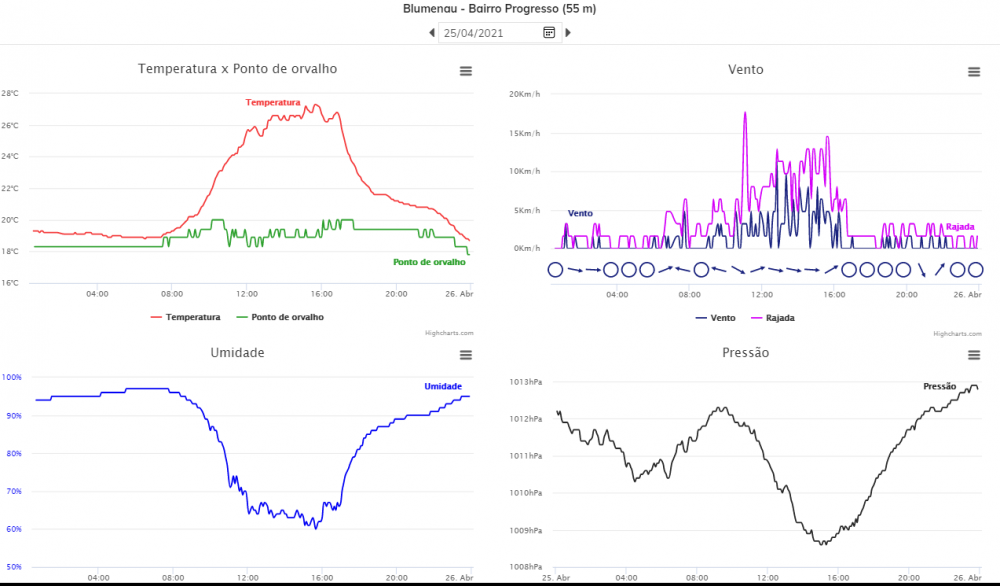Click the blue Umidade series label
The height and width of the screenshot is (586, 1000).
[443, 386]
